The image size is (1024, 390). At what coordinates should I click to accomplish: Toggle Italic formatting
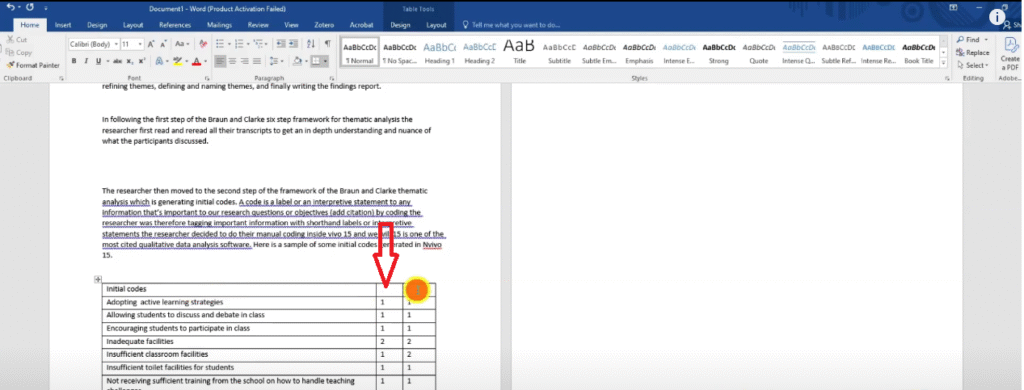[x=86, y=61]
